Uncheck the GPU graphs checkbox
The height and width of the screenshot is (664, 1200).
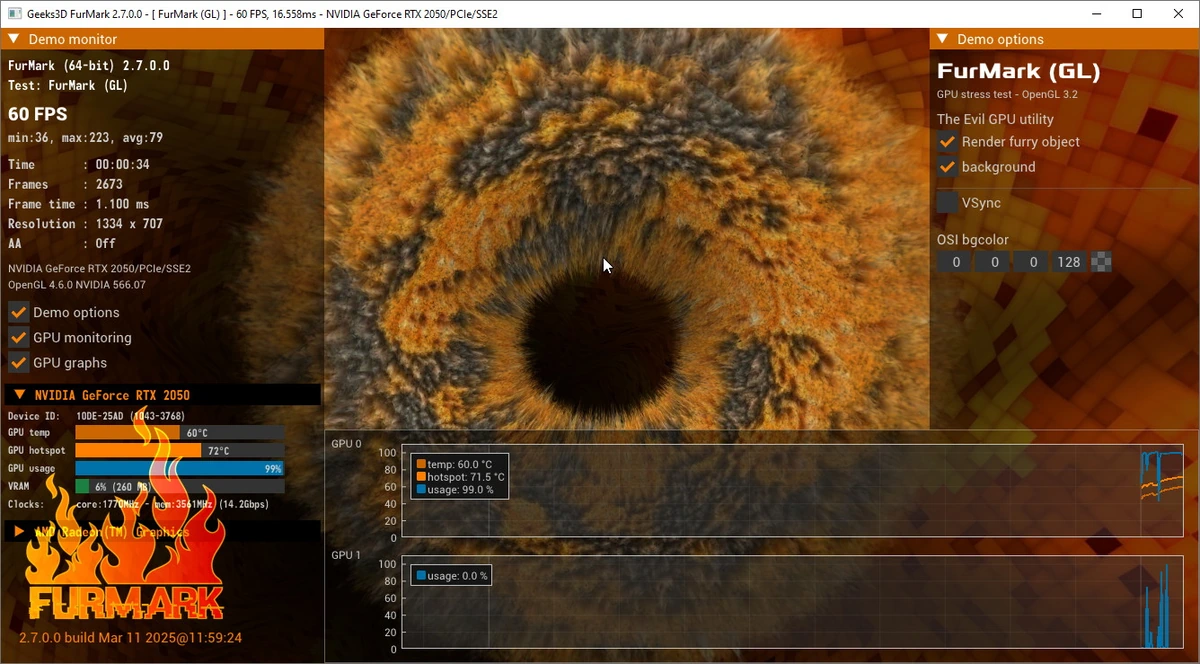(x=18, y=362)
